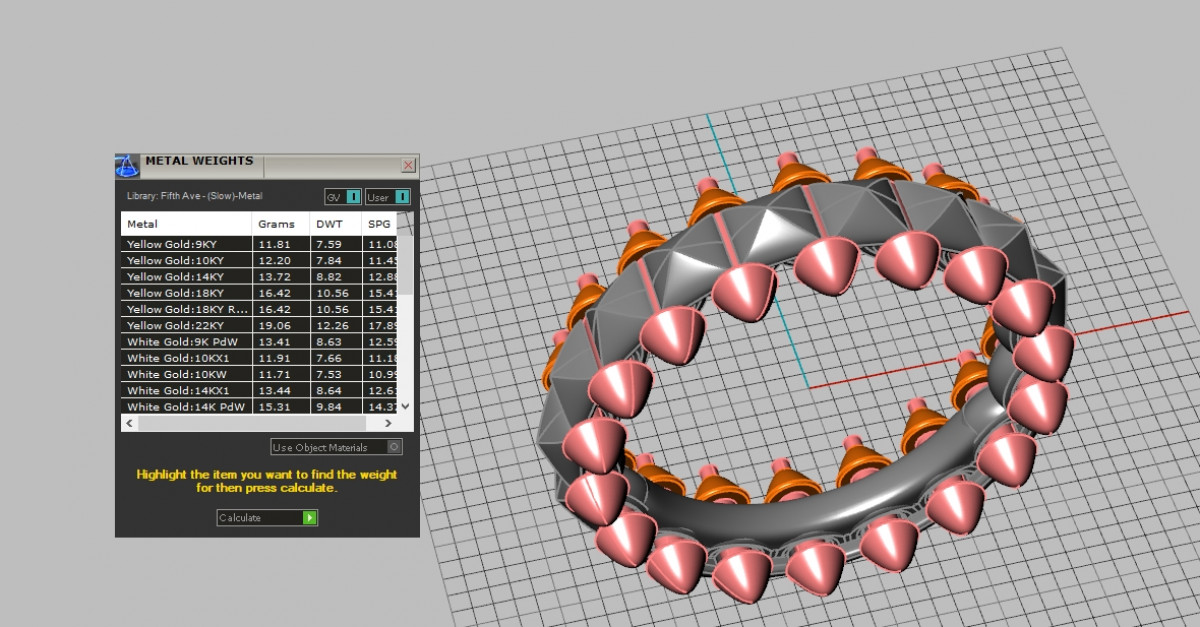
Task: Toggle the User library switch
Action: pos(402,197)
